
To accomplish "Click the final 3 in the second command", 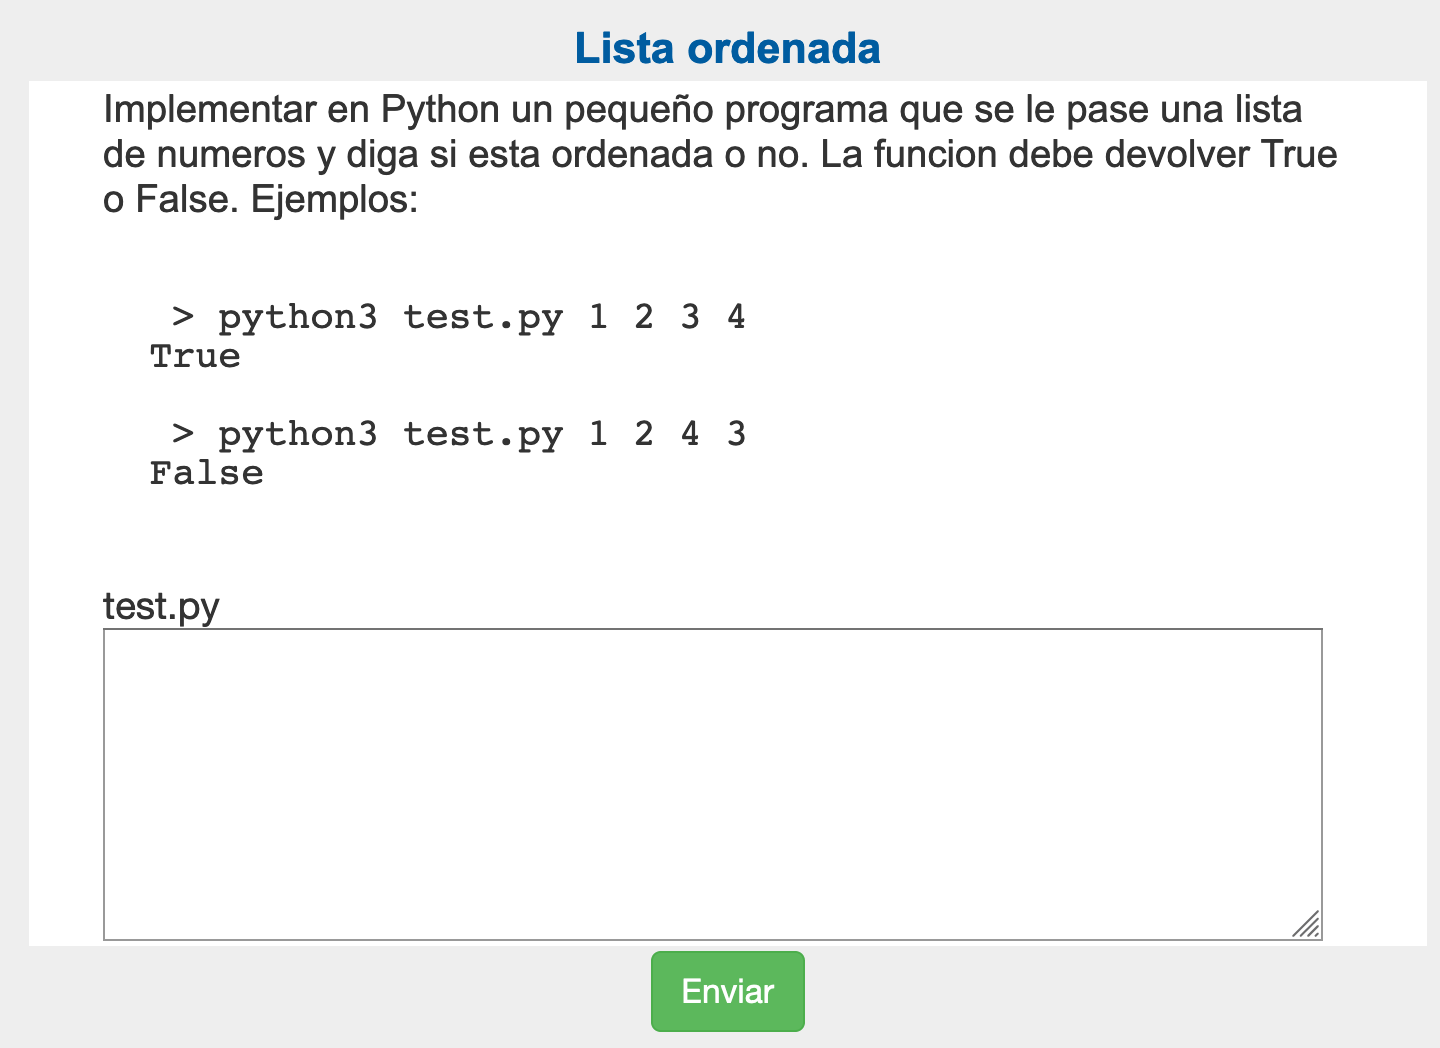I will [736, 435].
